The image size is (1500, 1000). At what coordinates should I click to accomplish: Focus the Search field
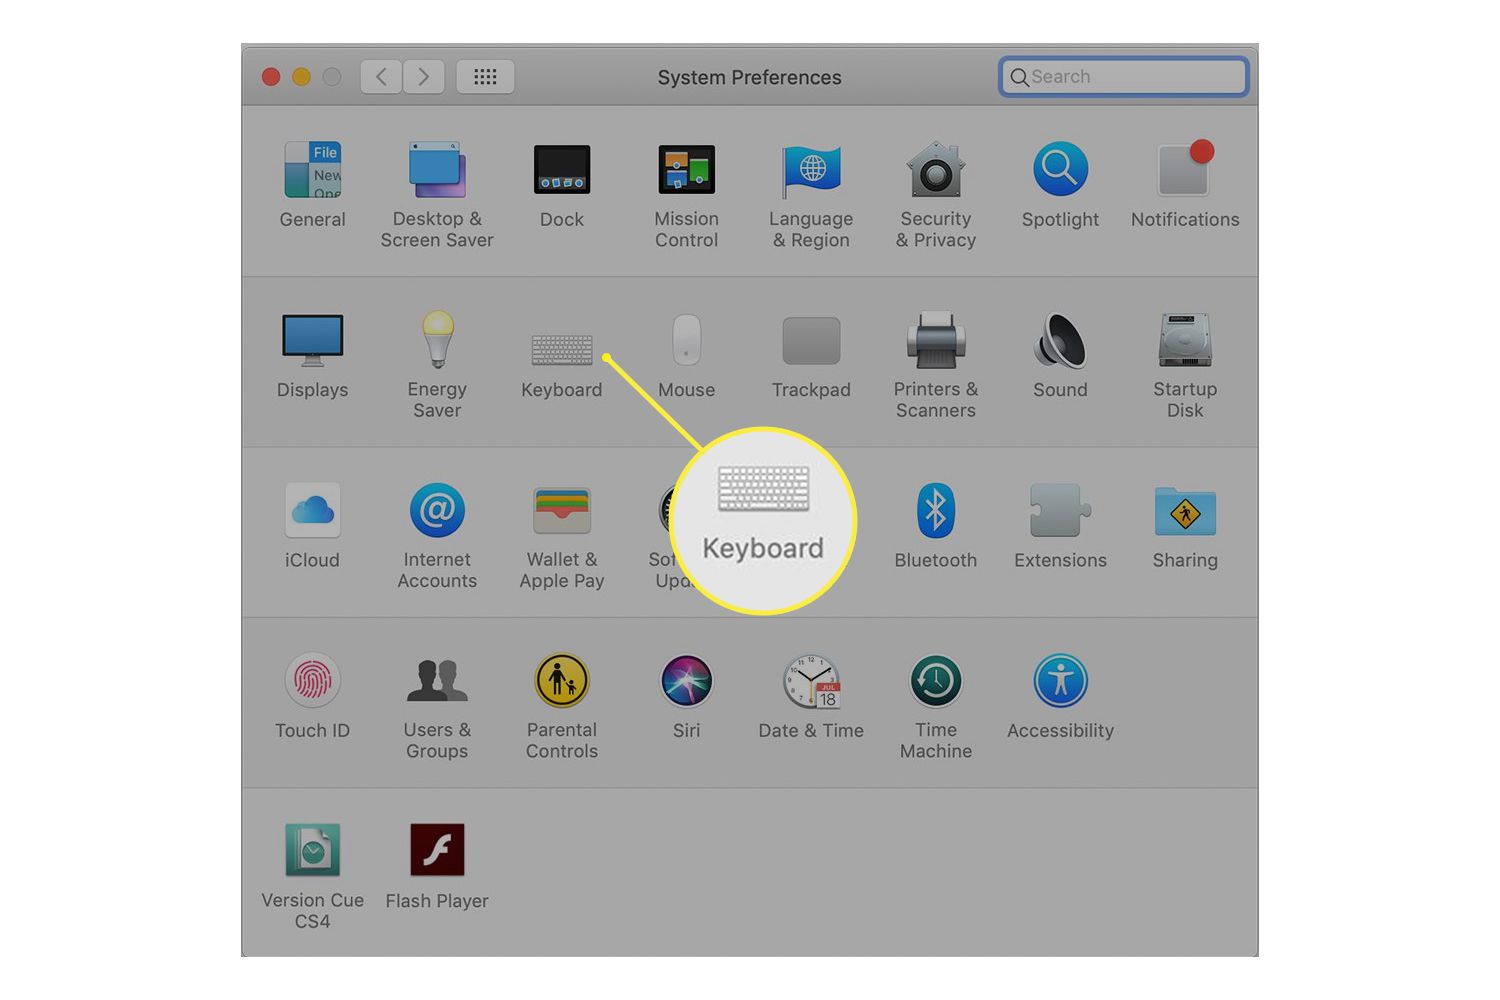click(1124, 77)
